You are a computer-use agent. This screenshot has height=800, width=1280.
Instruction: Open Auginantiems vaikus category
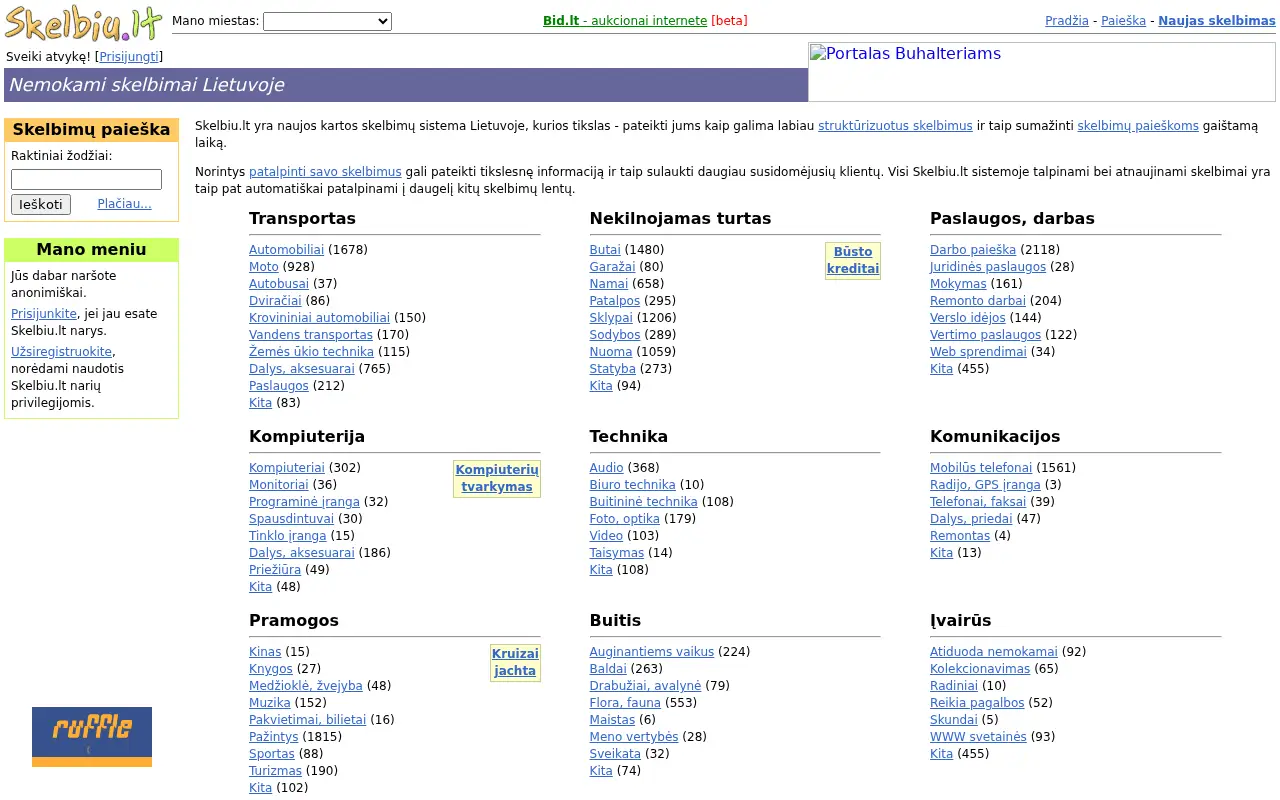click(652, 652)
